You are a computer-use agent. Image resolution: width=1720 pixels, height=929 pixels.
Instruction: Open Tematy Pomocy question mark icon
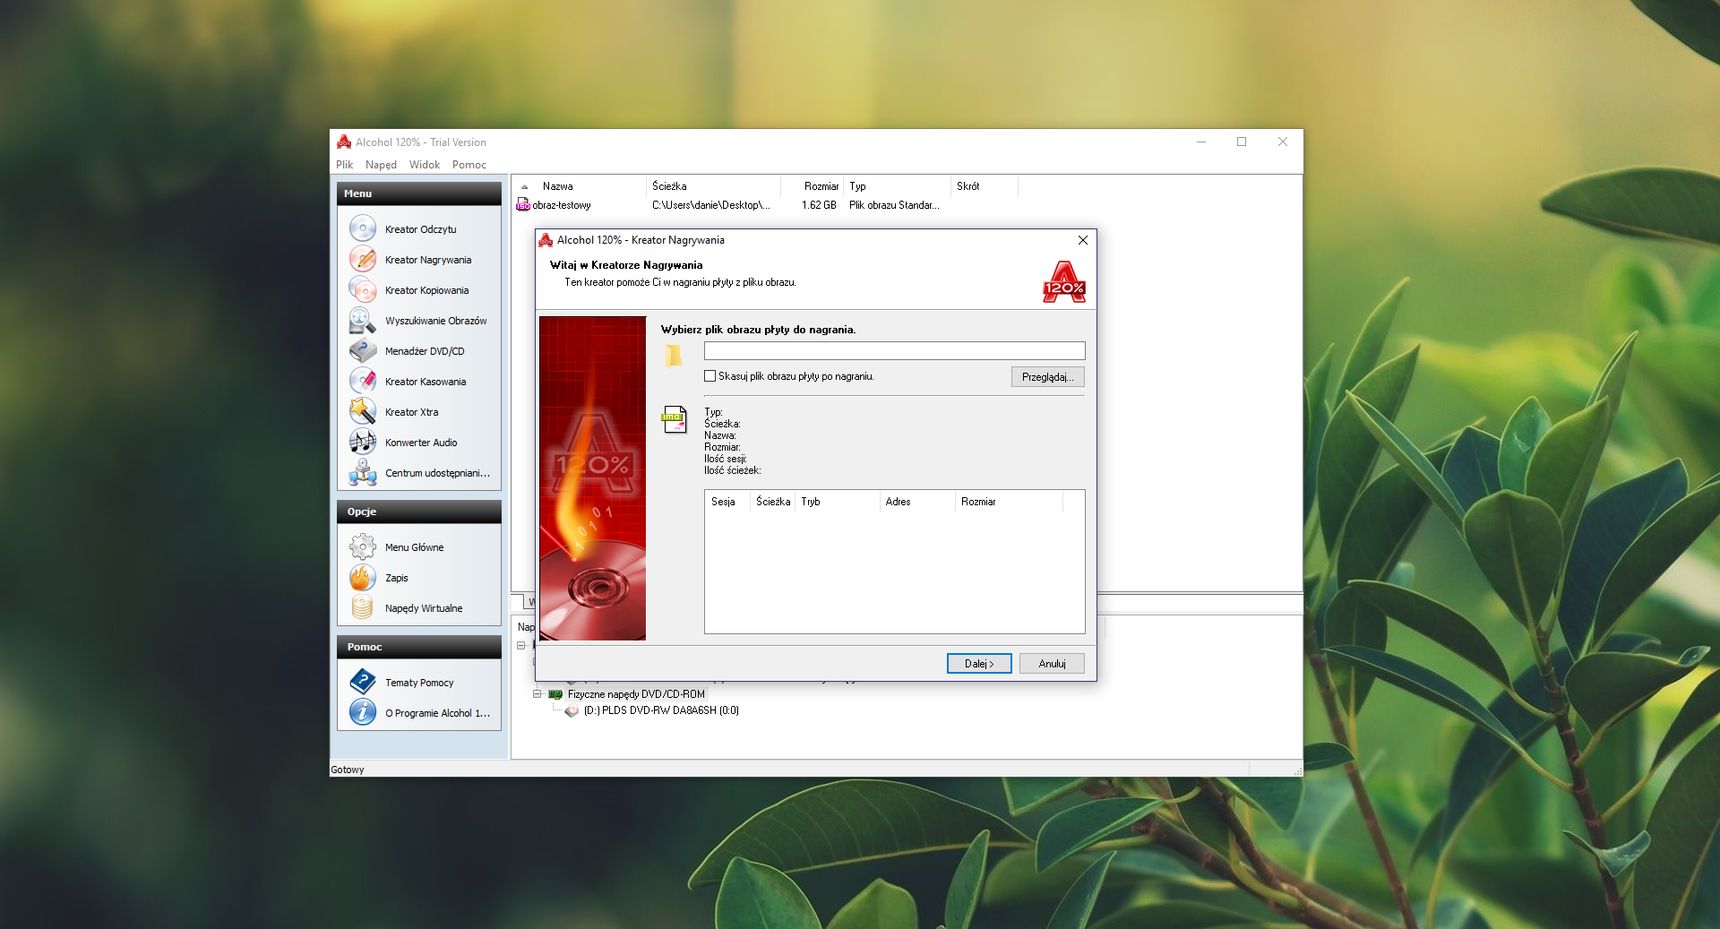[362, 682]
